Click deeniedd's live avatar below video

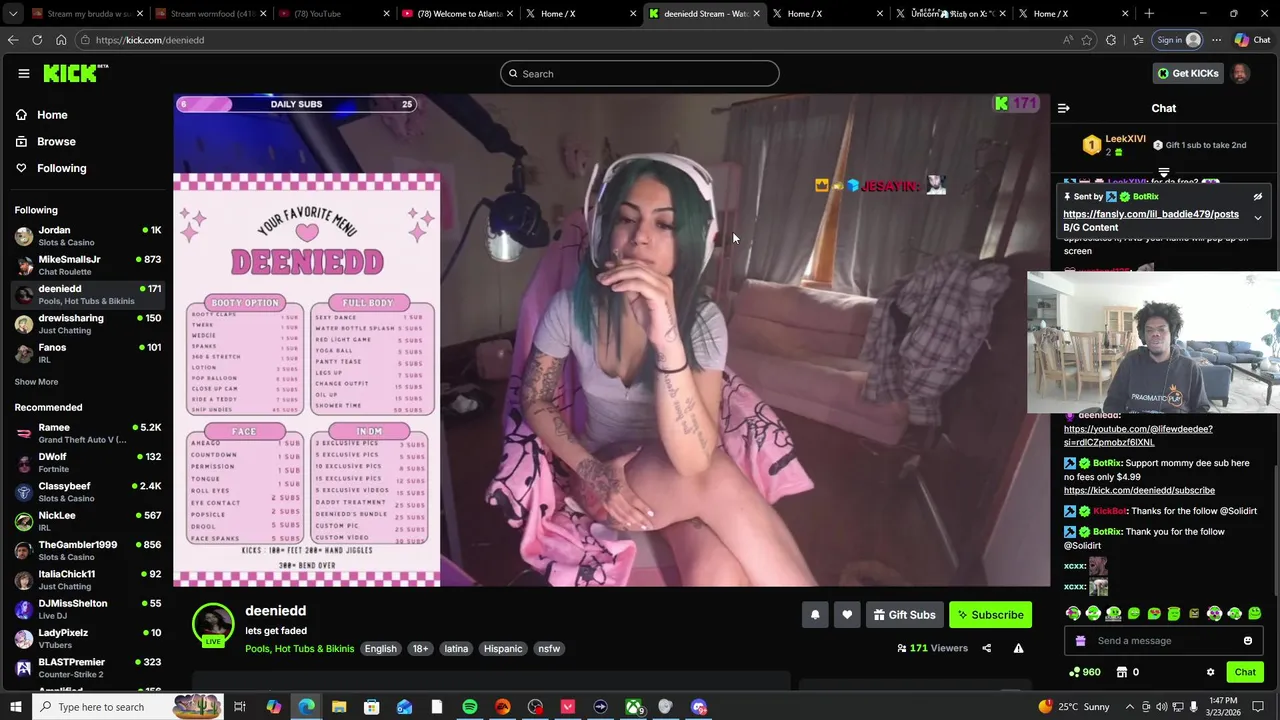pos(213,624)
